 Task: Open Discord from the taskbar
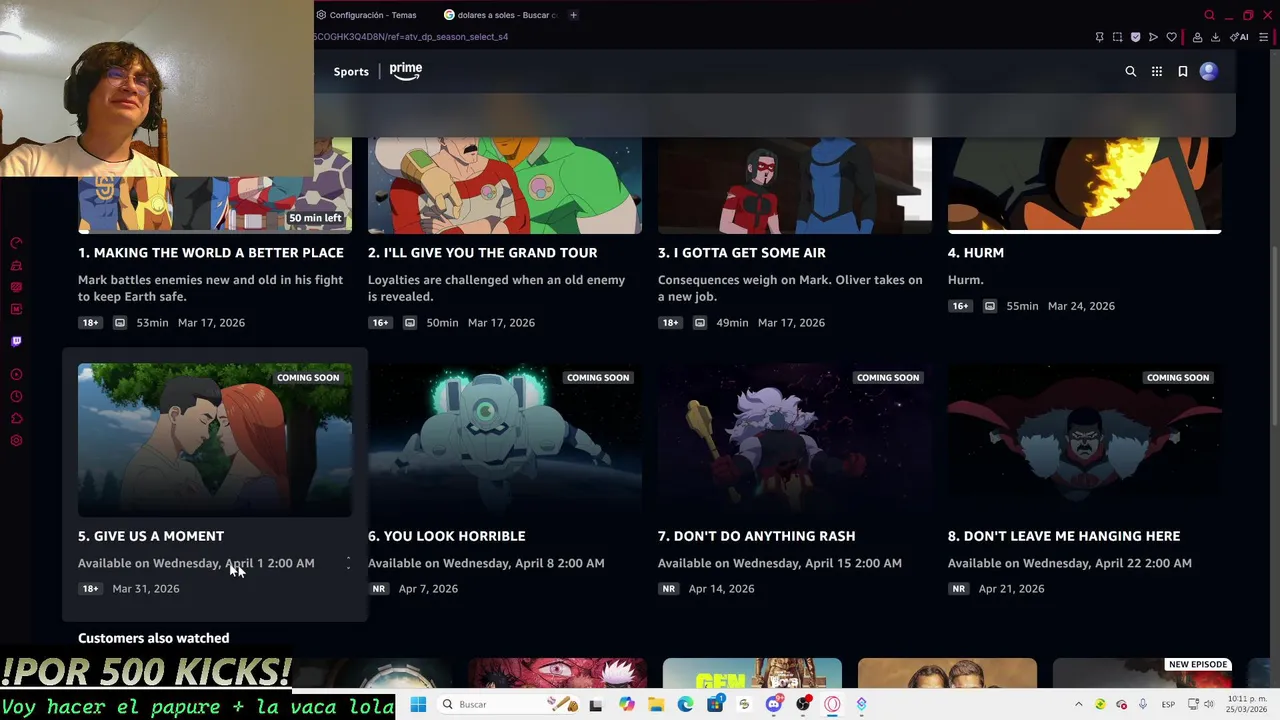[773, 704]
